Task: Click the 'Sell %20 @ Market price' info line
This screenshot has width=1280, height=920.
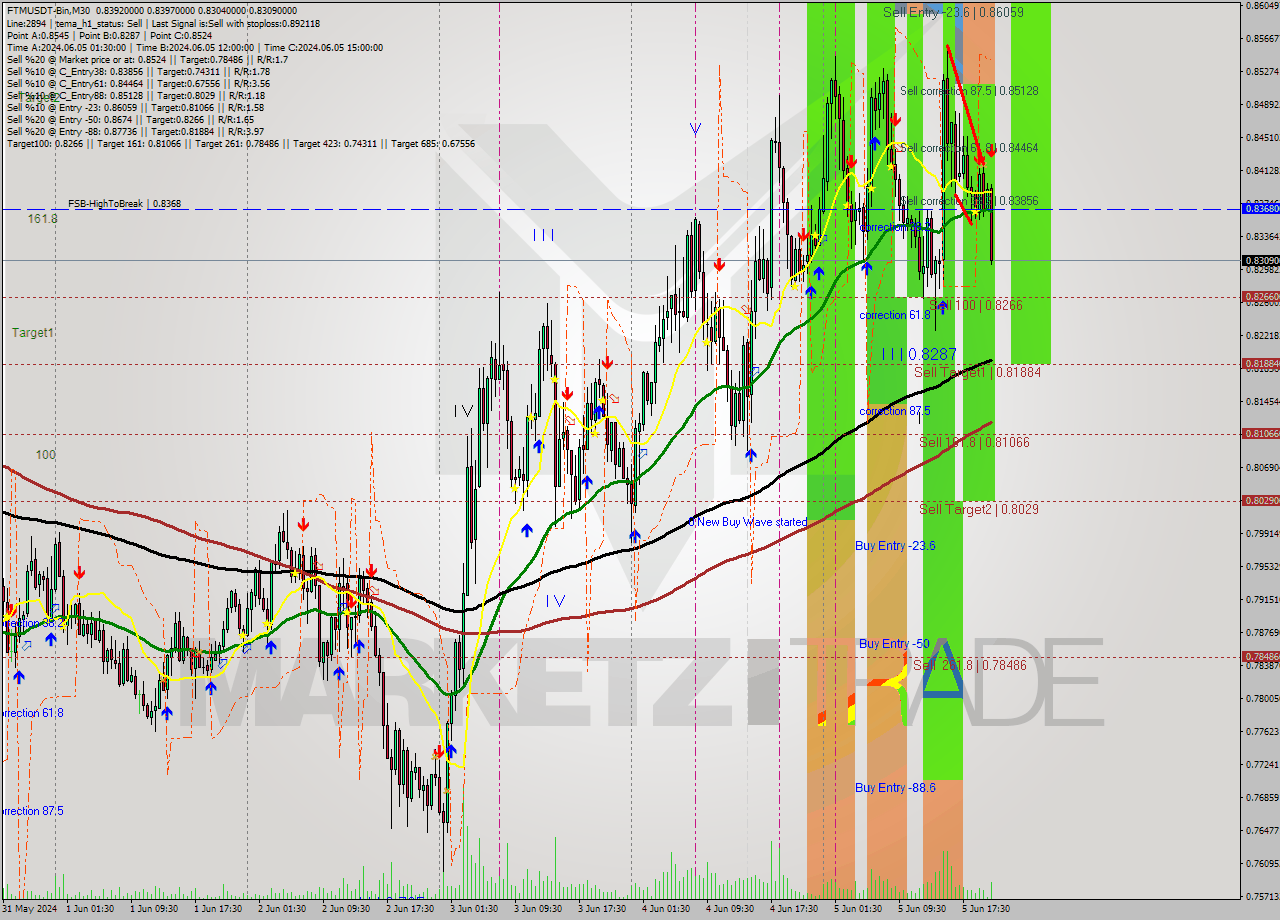Action: pos(147,60)
